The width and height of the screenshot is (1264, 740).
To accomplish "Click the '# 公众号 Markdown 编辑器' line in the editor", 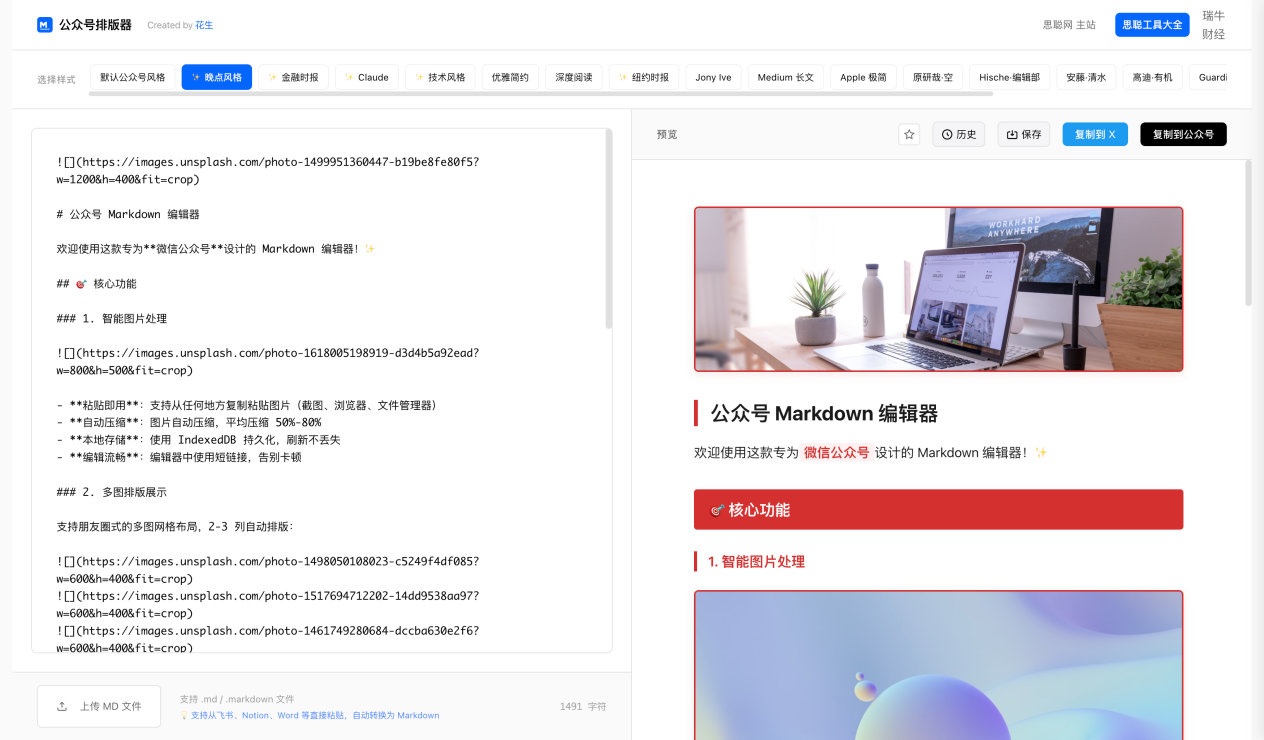I will (x=129, y=214).
